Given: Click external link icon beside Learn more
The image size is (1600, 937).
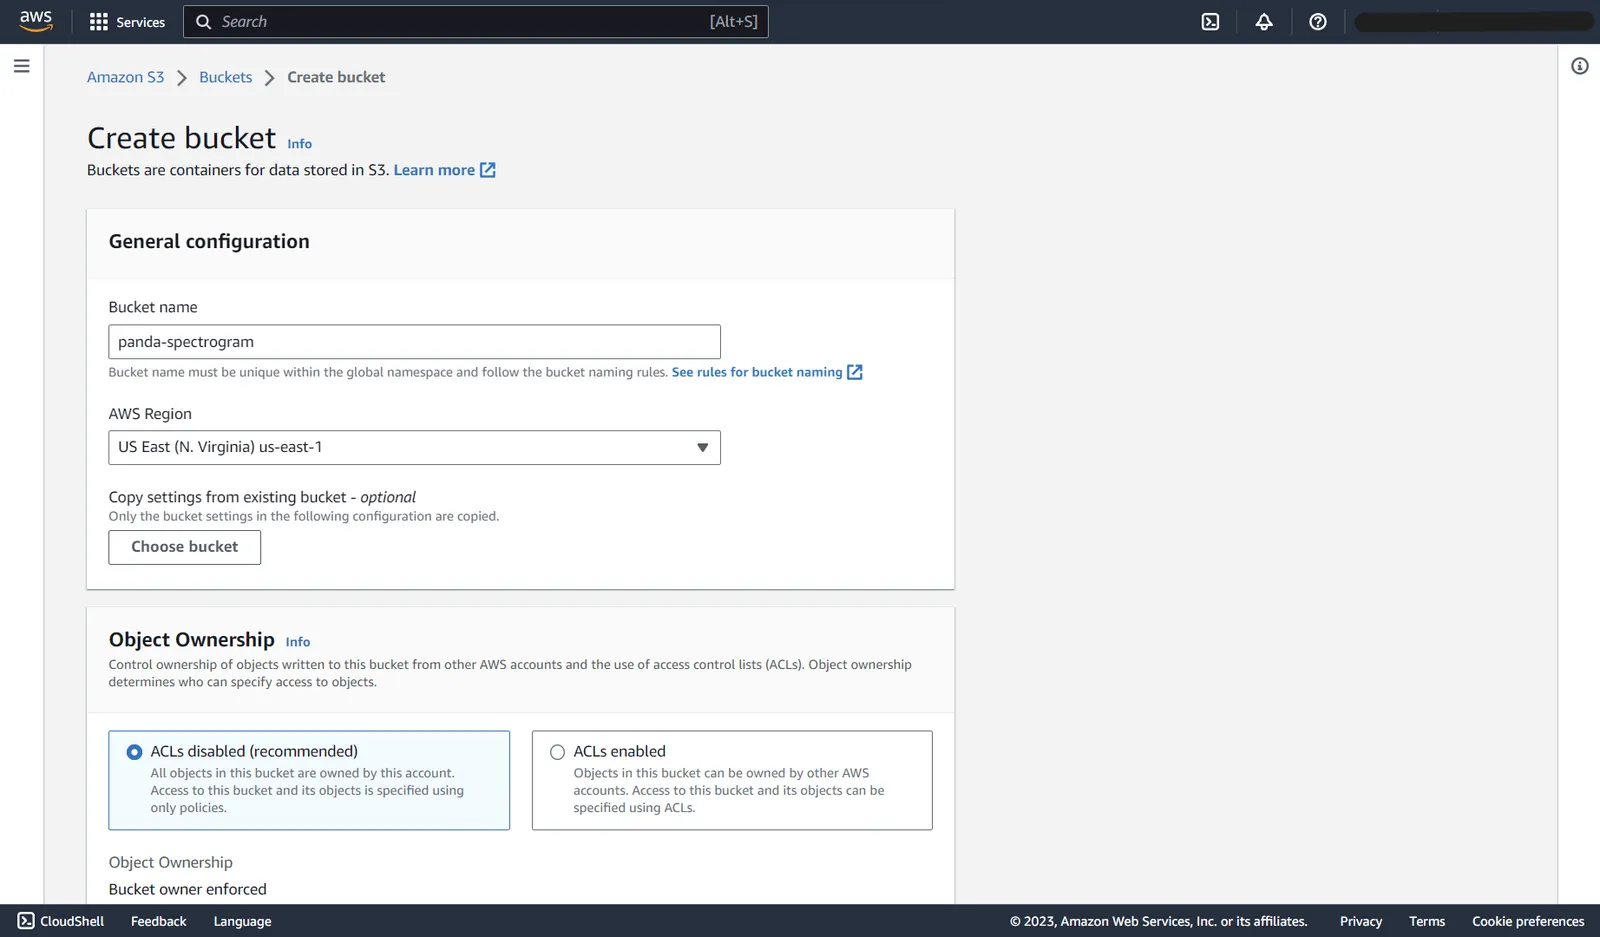Looking at the screenshot, I should point(488,170).
